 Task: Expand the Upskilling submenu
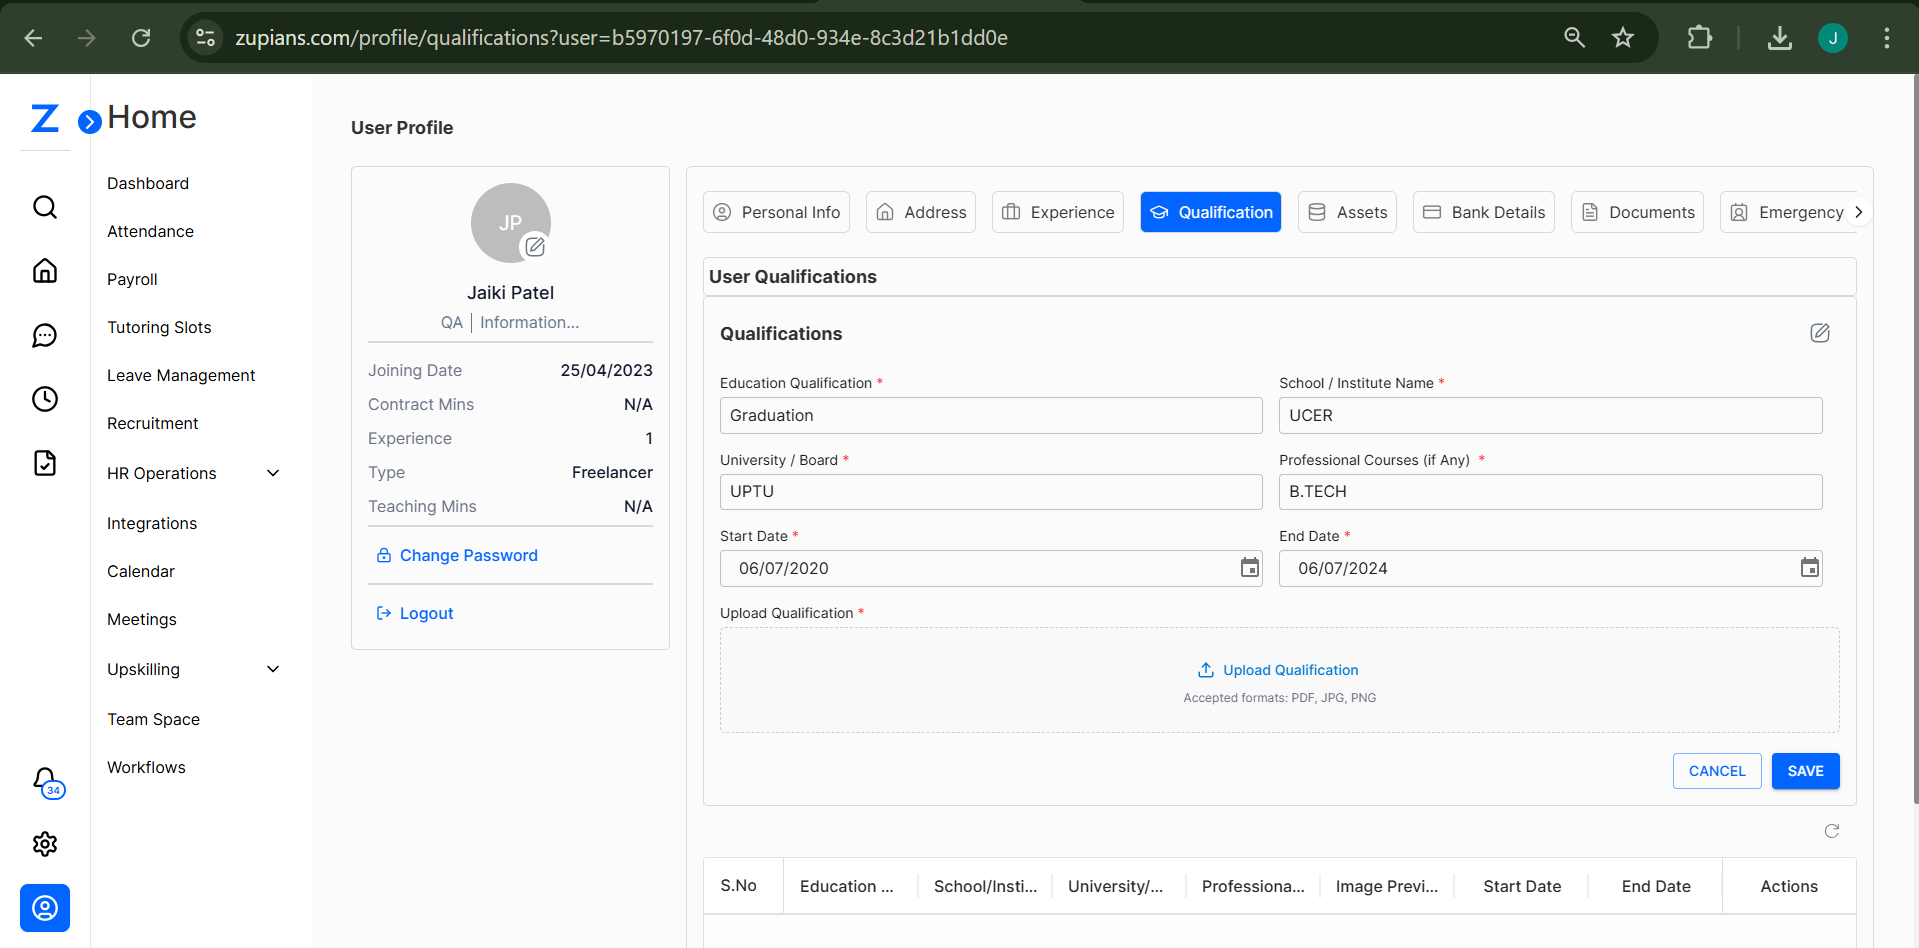tap(273, 669)
